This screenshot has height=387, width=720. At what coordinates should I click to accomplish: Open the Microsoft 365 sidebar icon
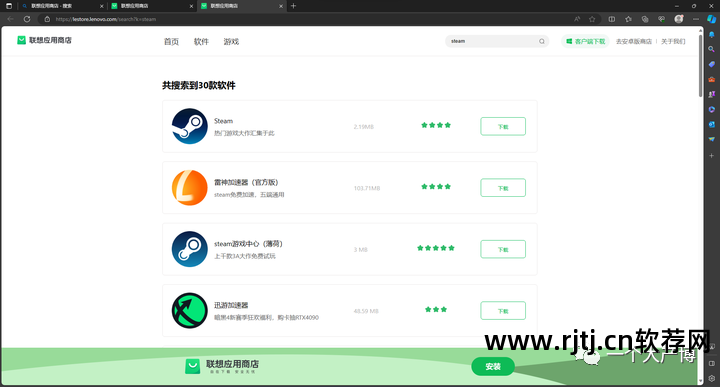coord(711,109)
